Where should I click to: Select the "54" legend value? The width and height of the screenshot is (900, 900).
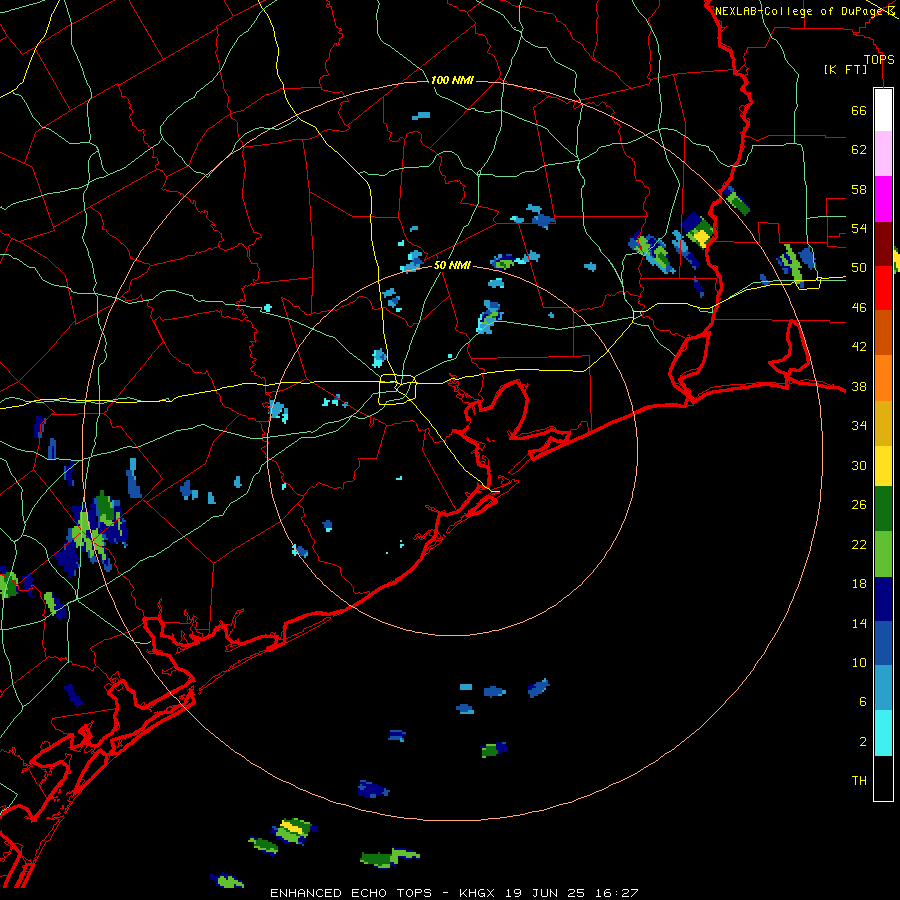[859, 228]
